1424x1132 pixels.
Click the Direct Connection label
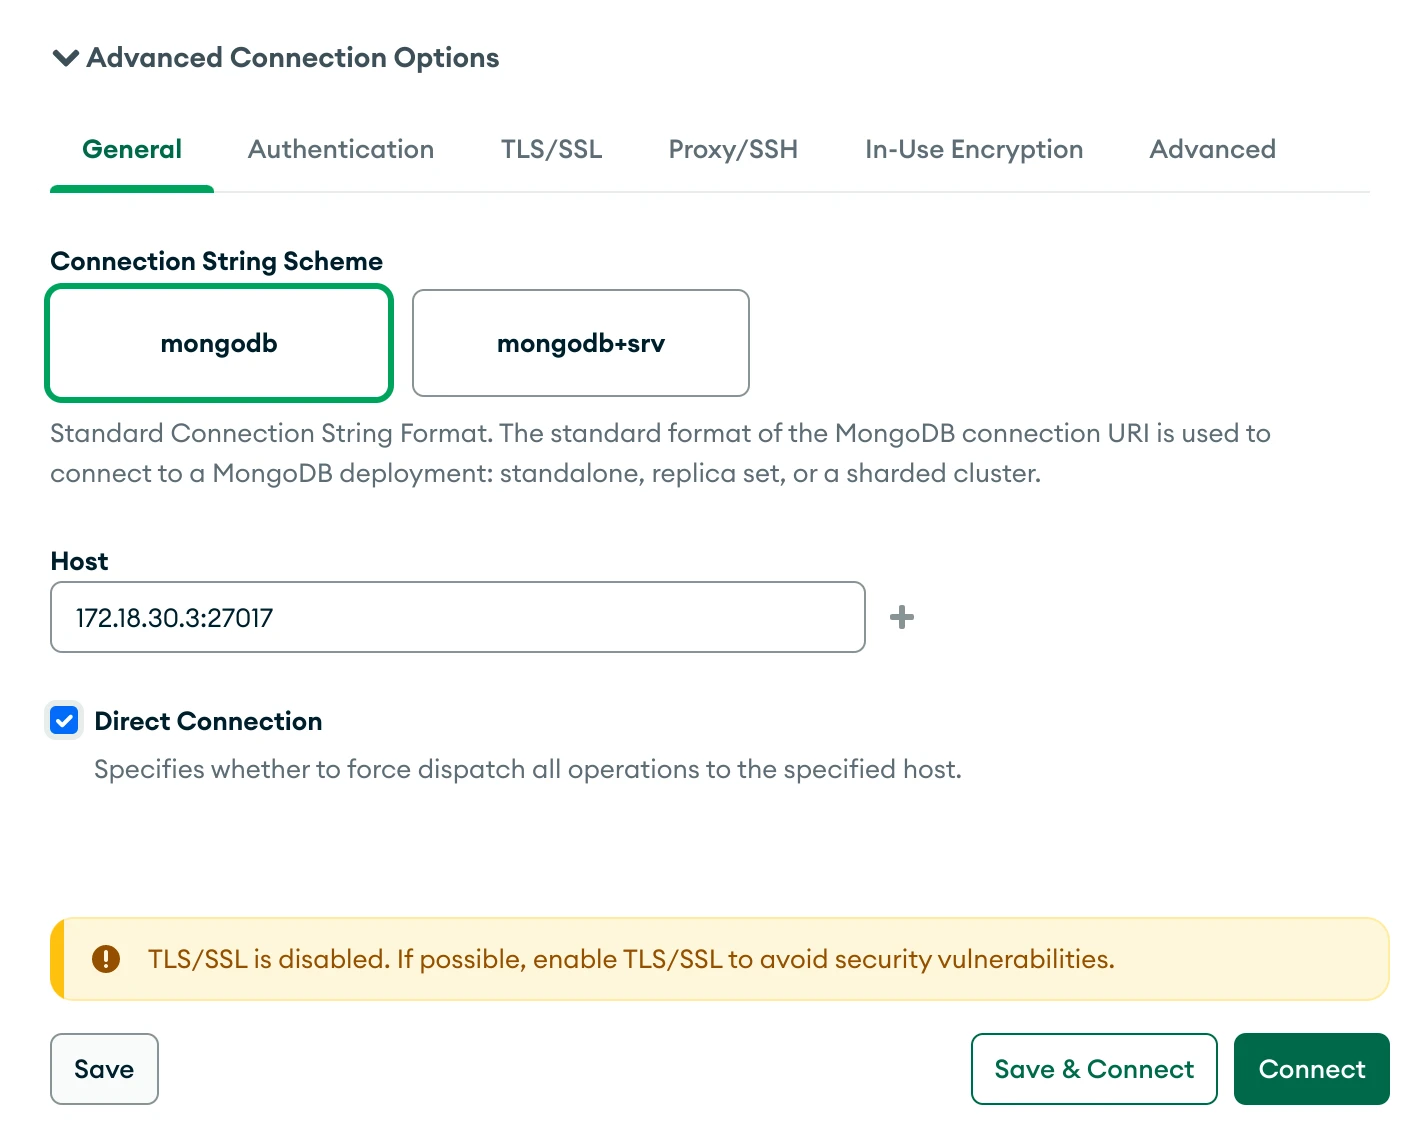207,720
